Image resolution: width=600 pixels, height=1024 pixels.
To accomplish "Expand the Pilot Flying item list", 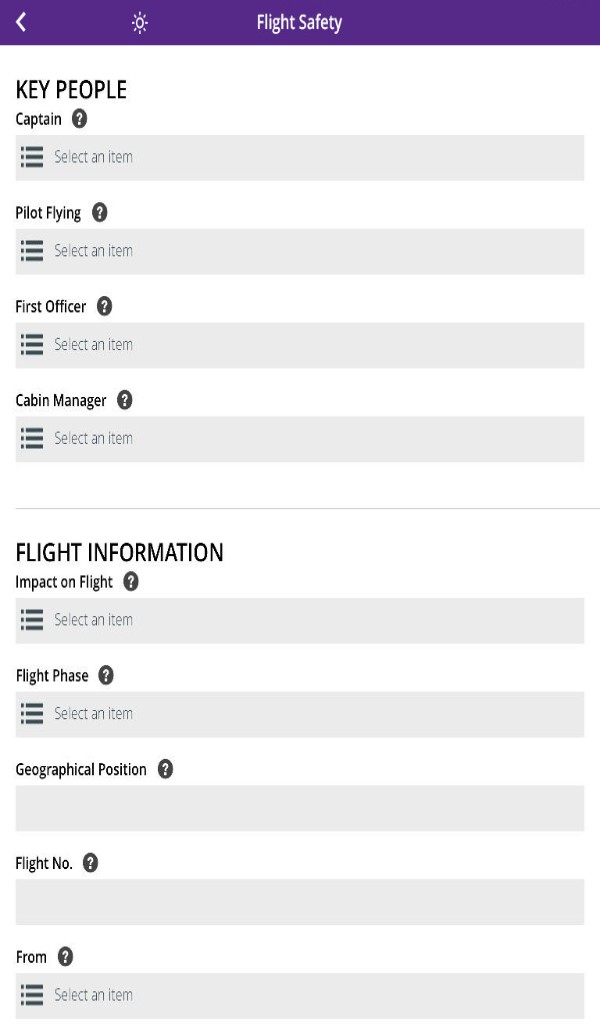I will click(x=300, y=251).
